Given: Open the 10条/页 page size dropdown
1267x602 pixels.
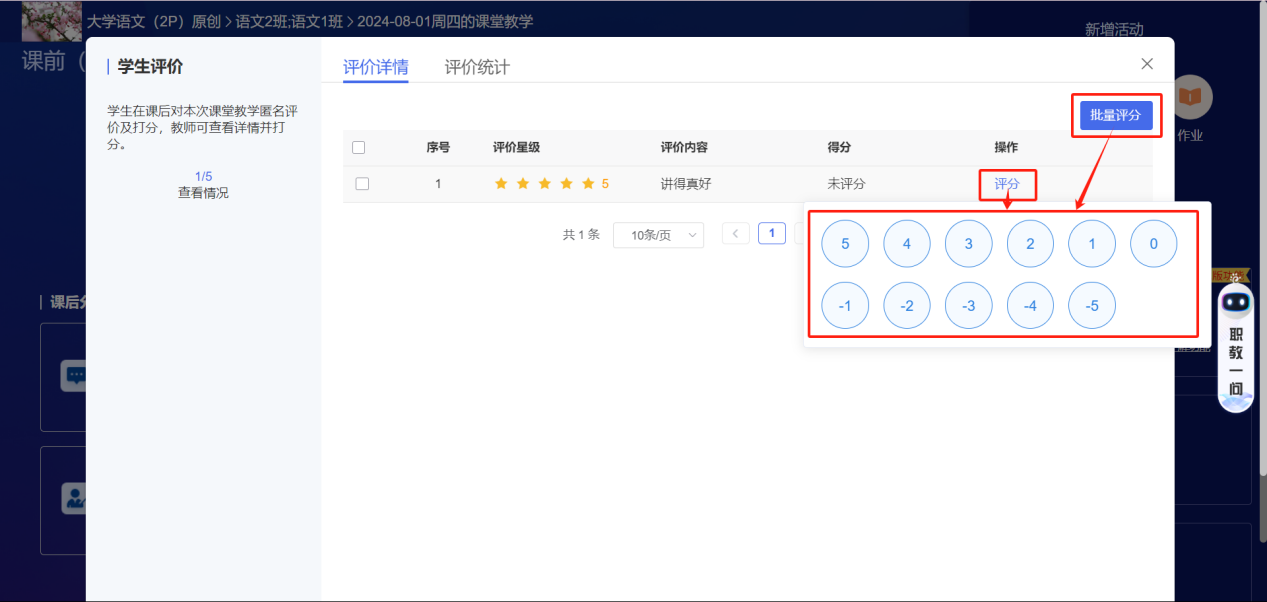Looking at the screenshot, I should click(x=658, y=234).
